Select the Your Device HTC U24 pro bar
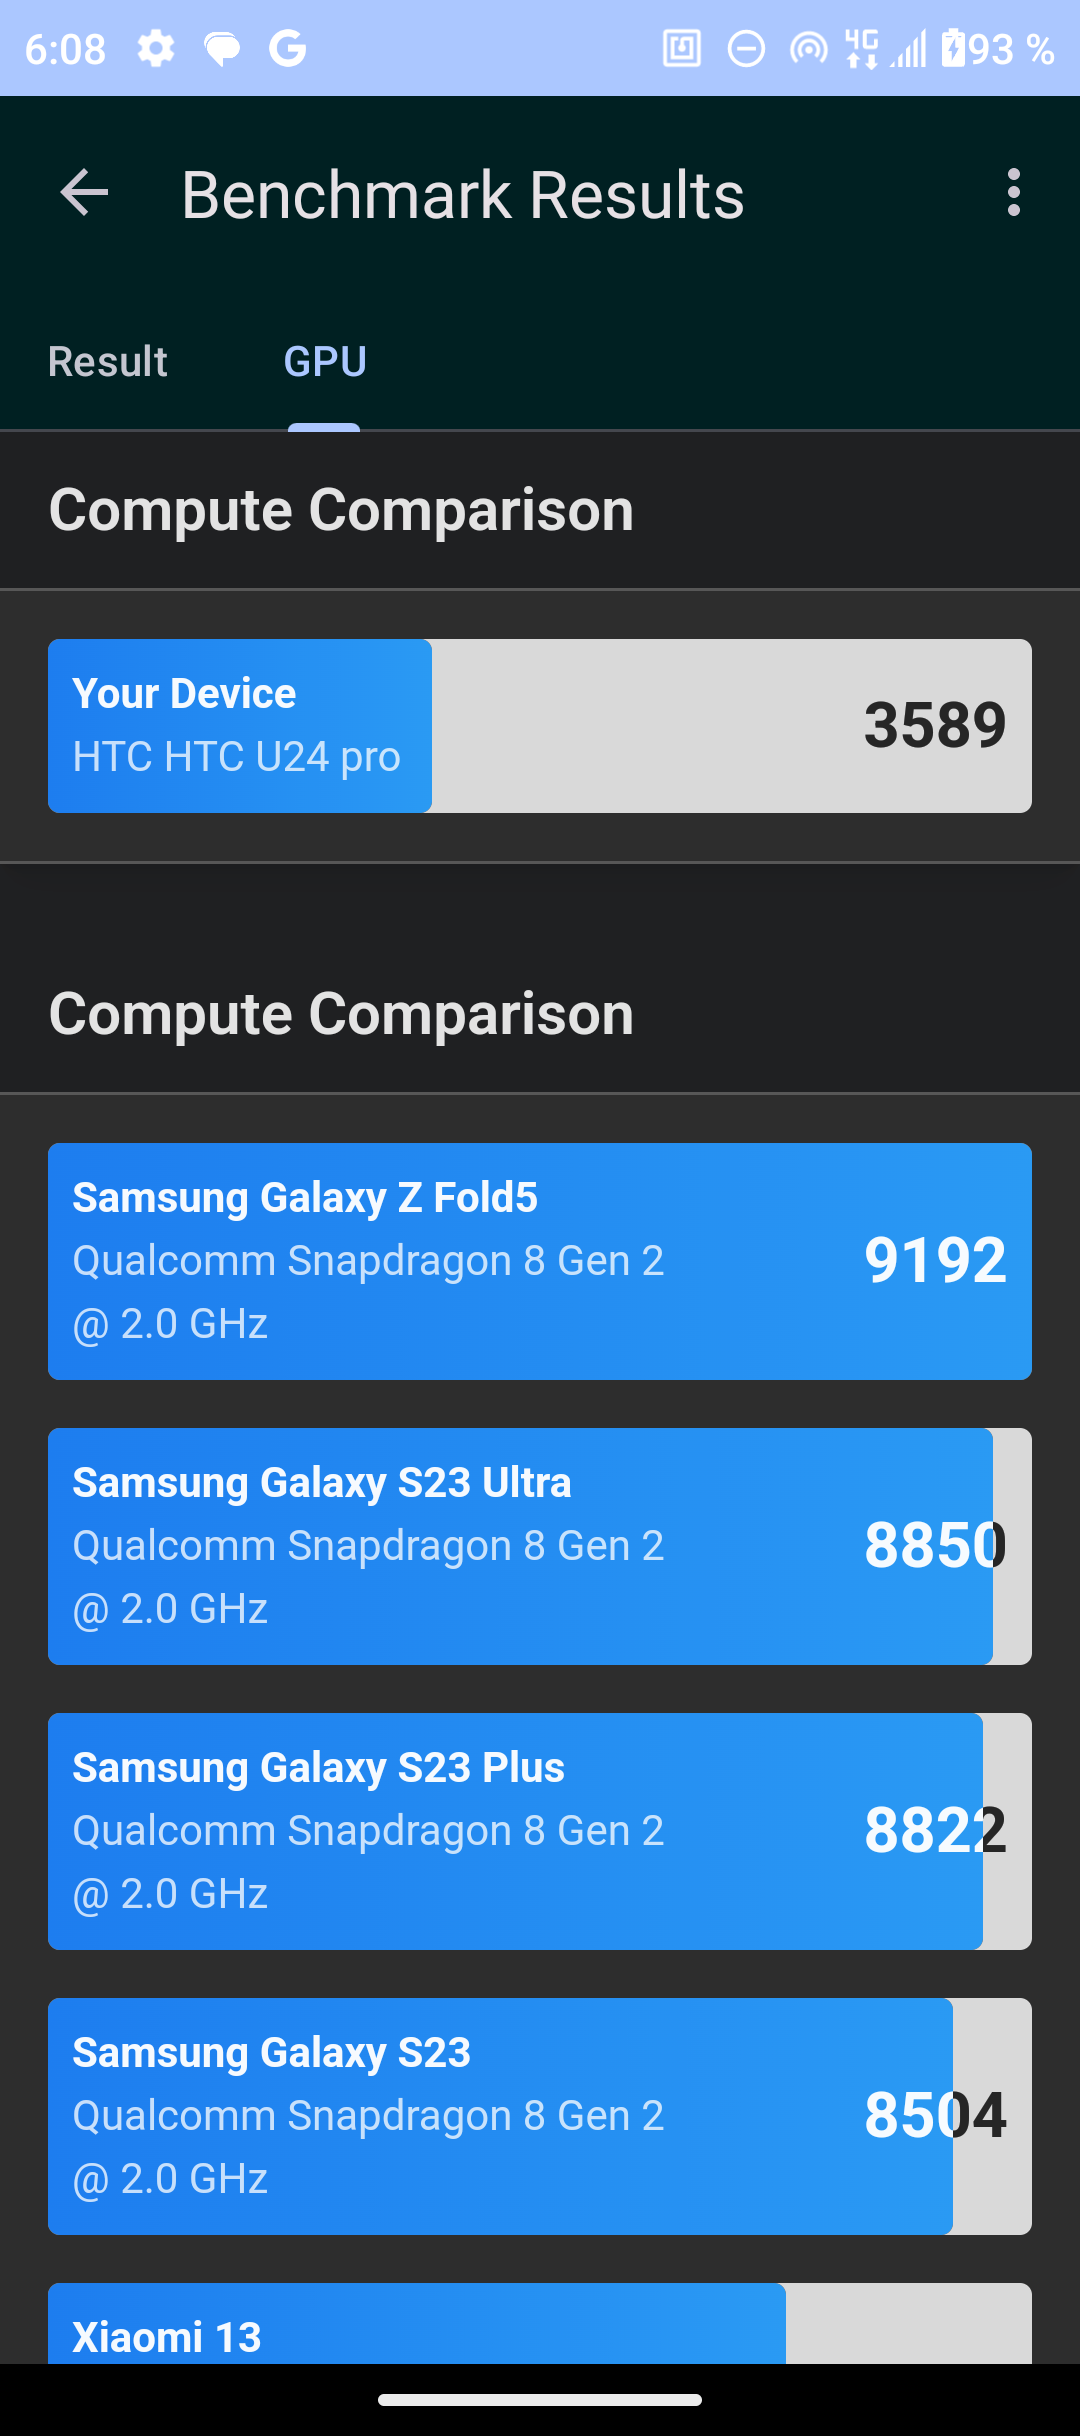This screenshot has width=1080, height=2436. click(540, 725)
